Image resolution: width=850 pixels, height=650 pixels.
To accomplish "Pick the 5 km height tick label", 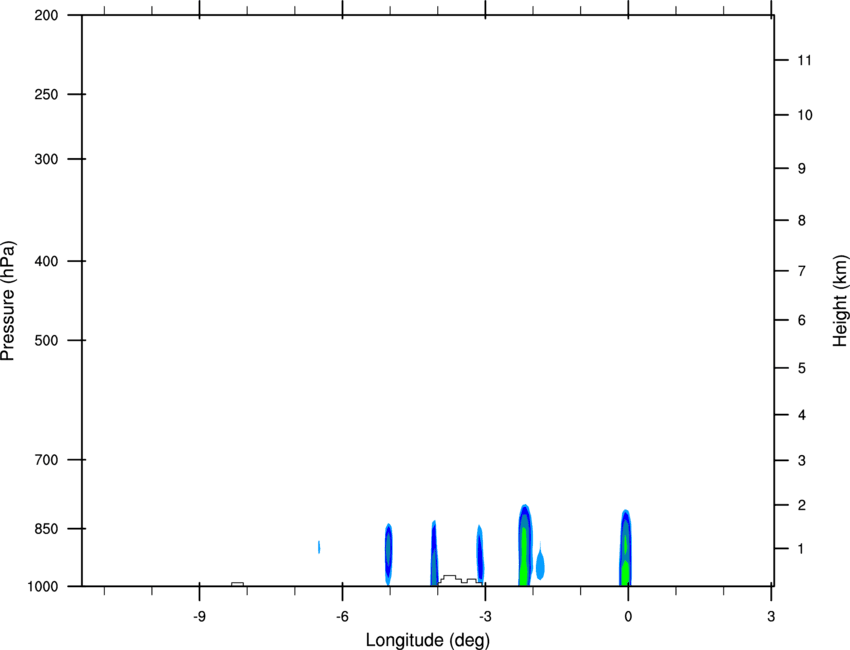I will [802, 369].
